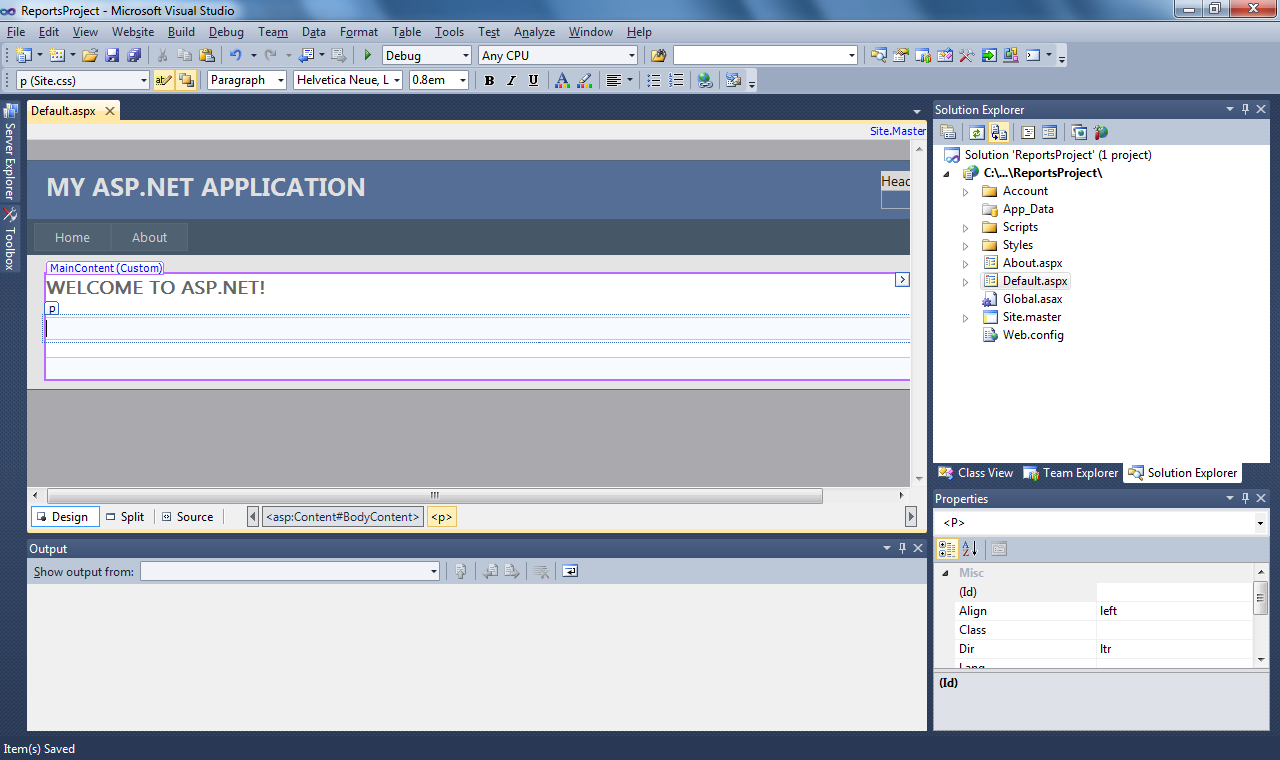Switch to Split view
Screen dimensions: 1280x760
[125, 517]
